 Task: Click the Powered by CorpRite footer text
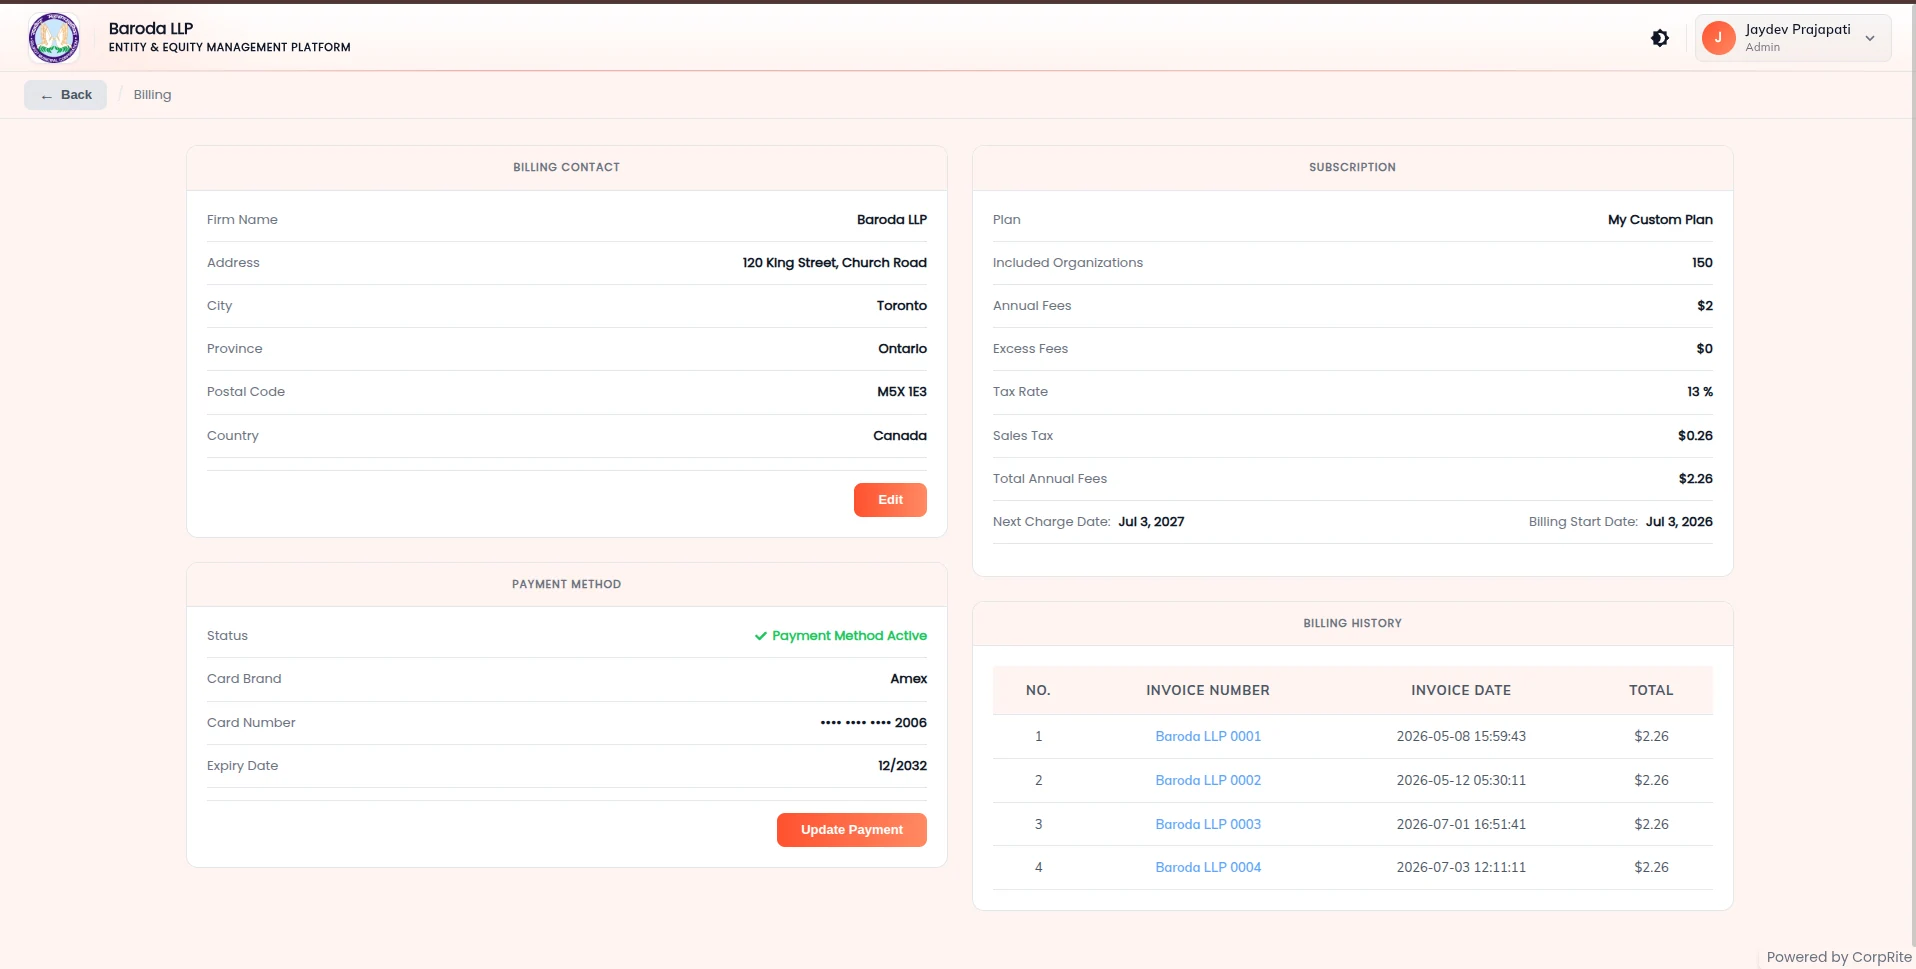pyautogui.click(x=1839, y=957)
